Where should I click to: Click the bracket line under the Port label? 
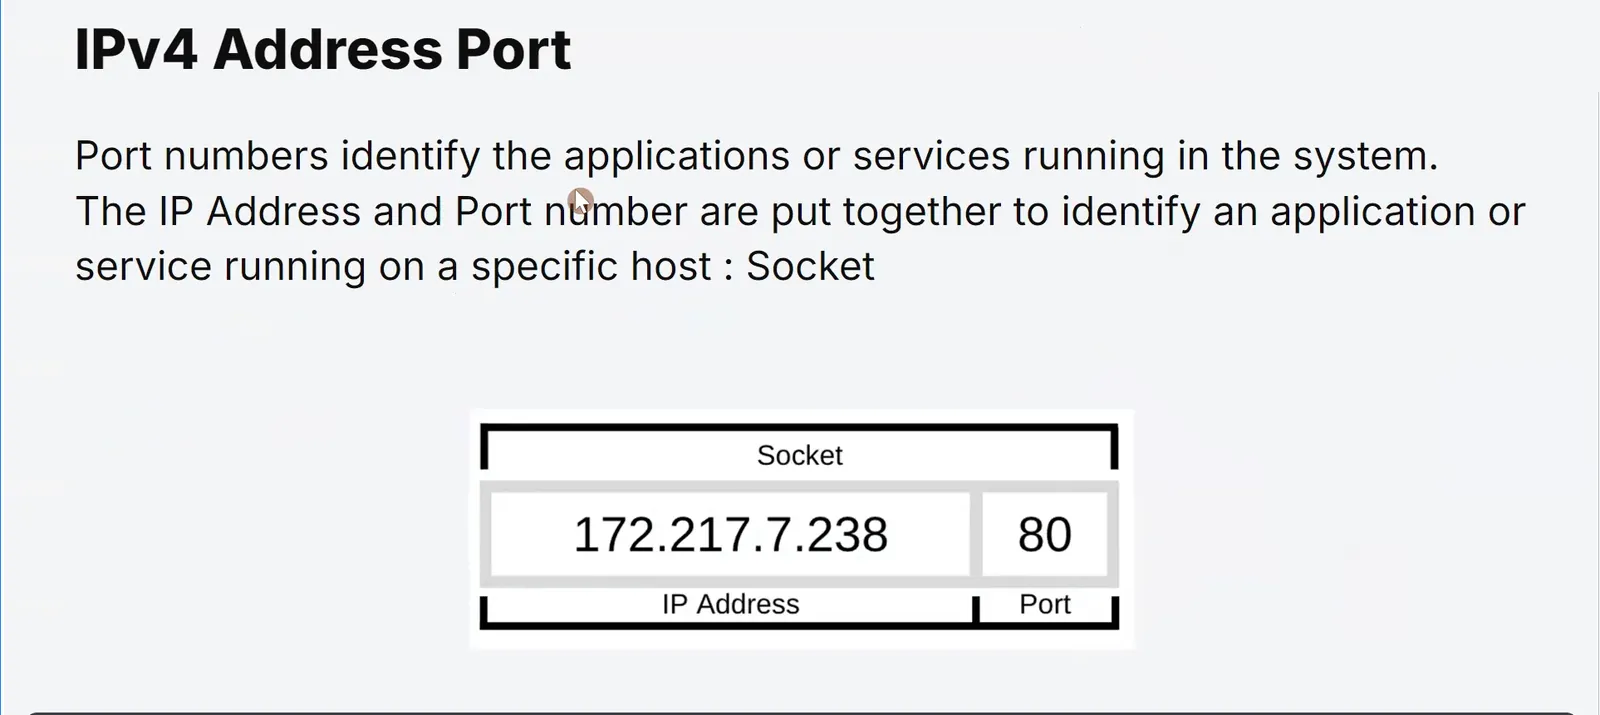[x=1046, y=626]
